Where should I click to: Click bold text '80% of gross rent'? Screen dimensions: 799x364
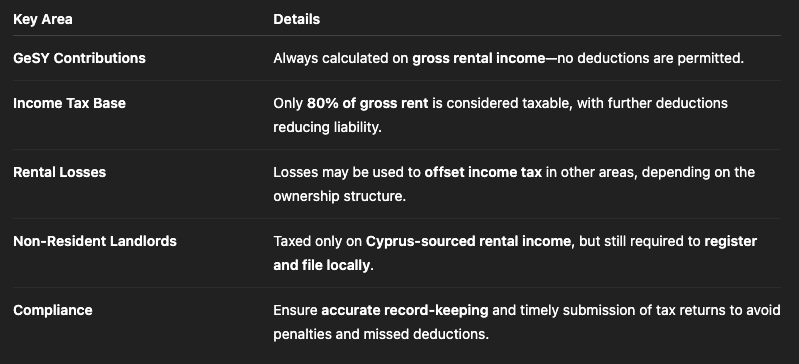point(367,103)
